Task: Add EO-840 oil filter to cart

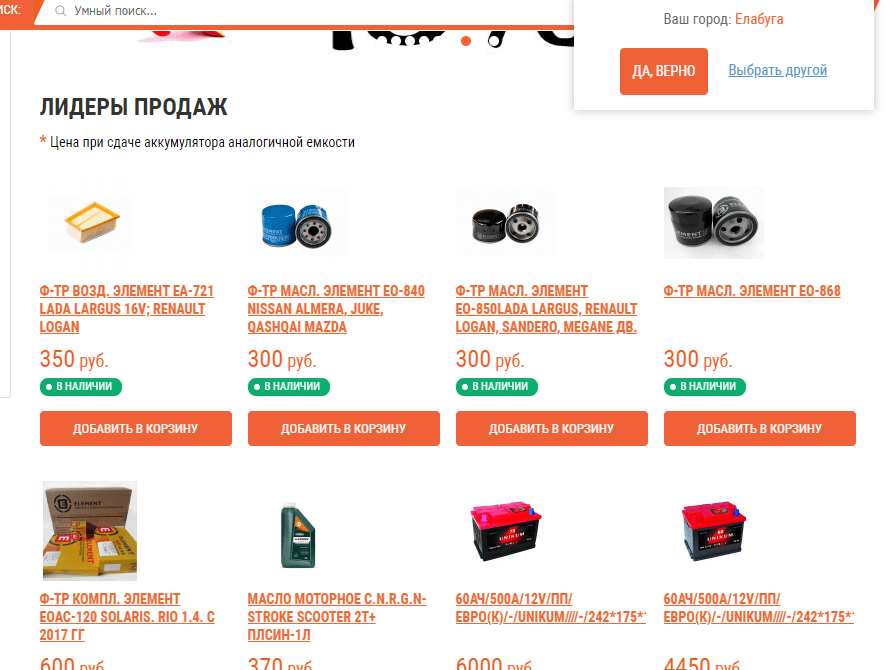Action: click(x=344, y=428)
